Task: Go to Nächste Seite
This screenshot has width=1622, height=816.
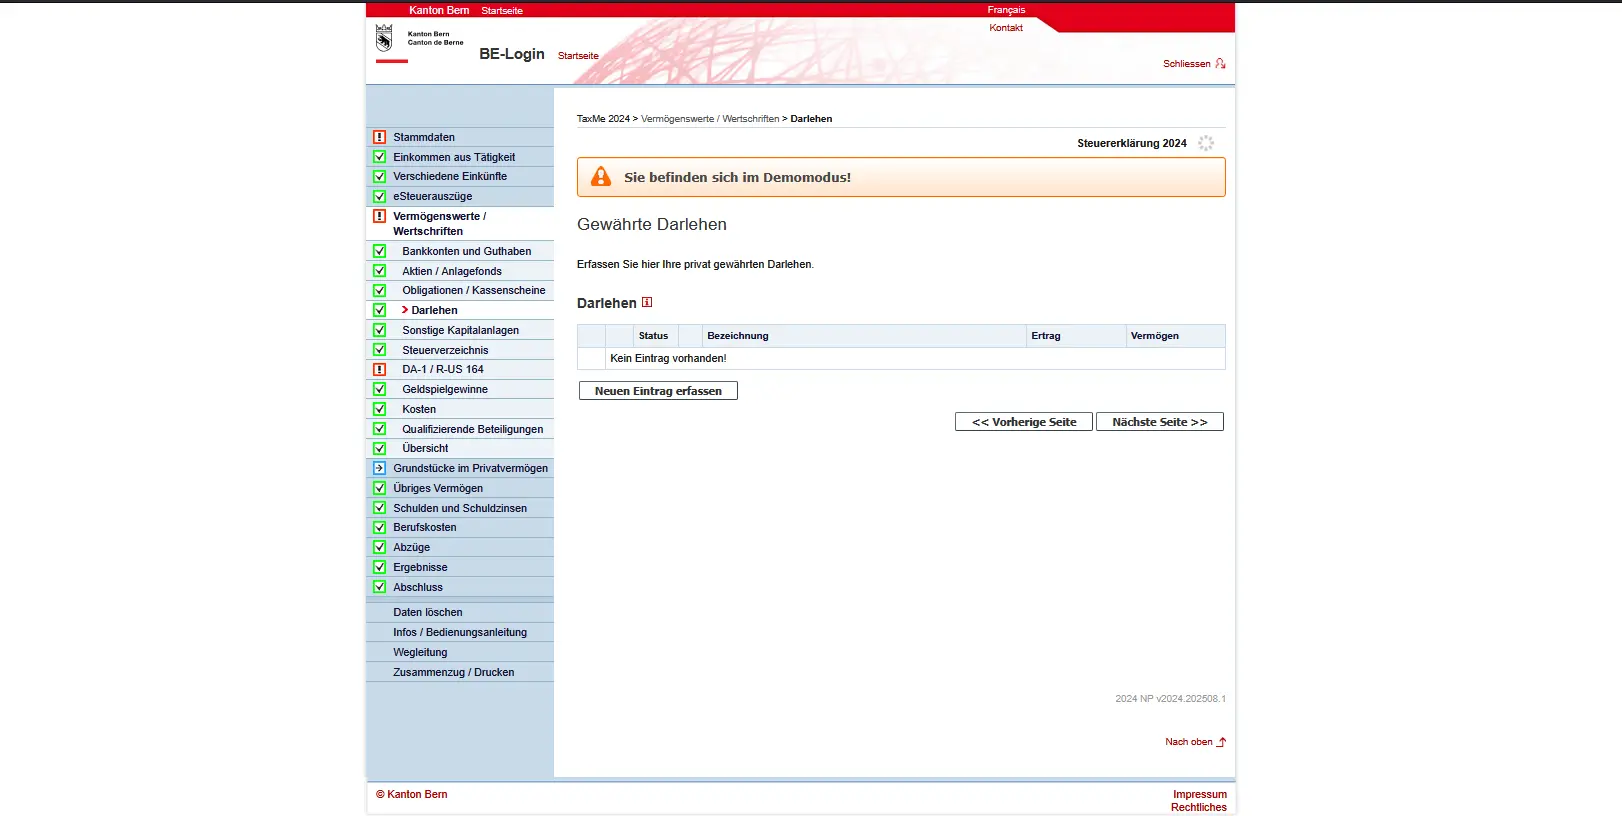Action: coord(1159,422)
